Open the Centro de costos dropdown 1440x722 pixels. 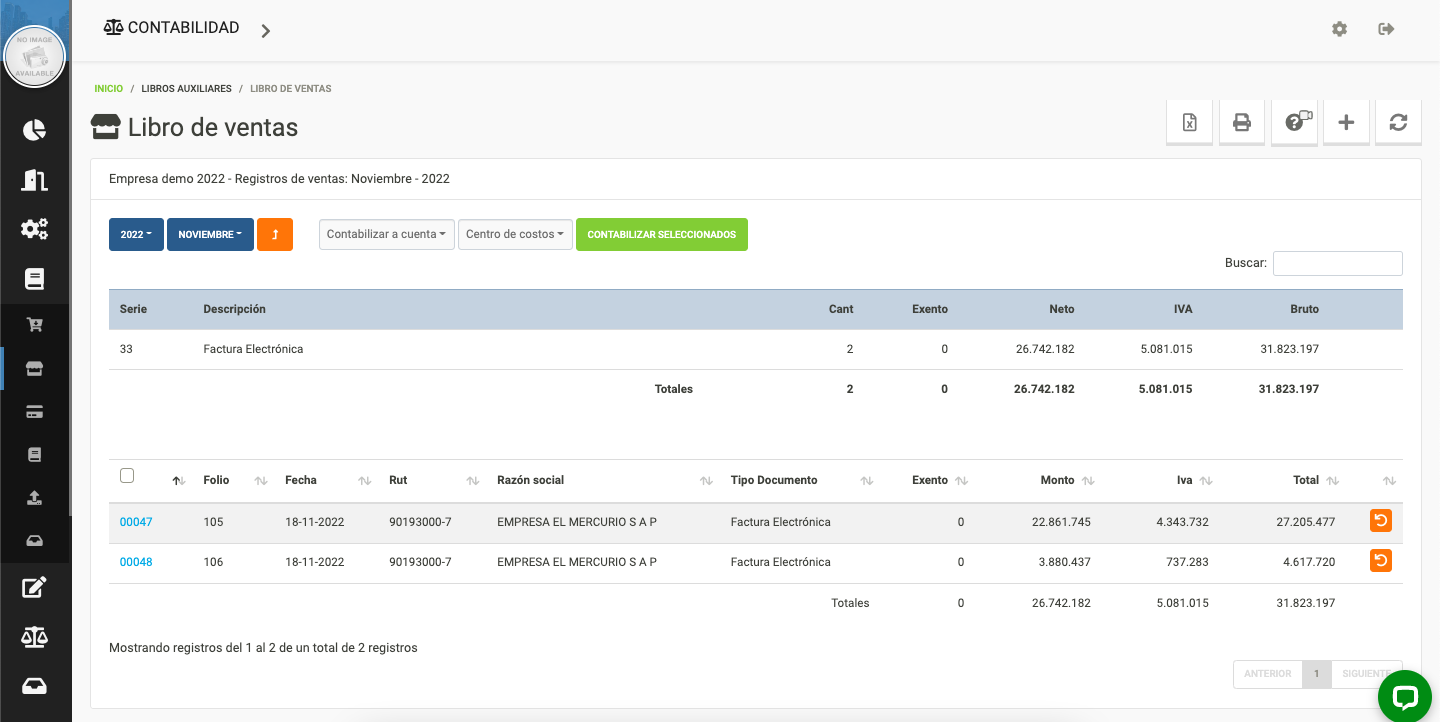[x=516, y=234]
